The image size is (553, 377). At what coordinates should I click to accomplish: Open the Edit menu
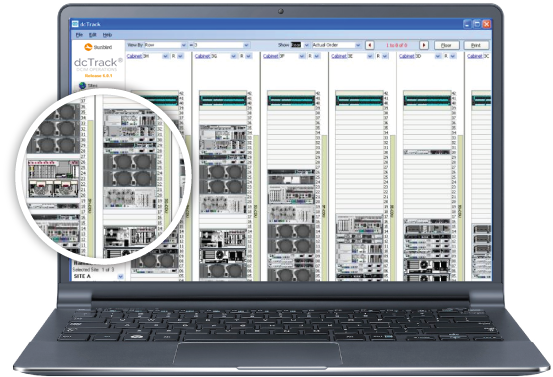coord(93,35)
